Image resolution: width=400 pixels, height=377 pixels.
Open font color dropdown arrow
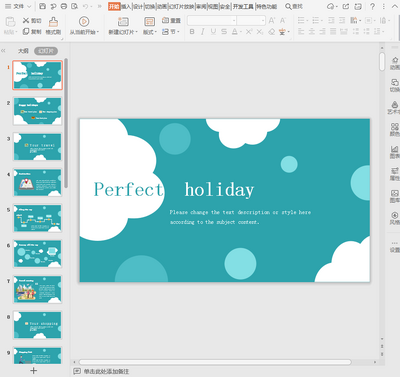240,32
